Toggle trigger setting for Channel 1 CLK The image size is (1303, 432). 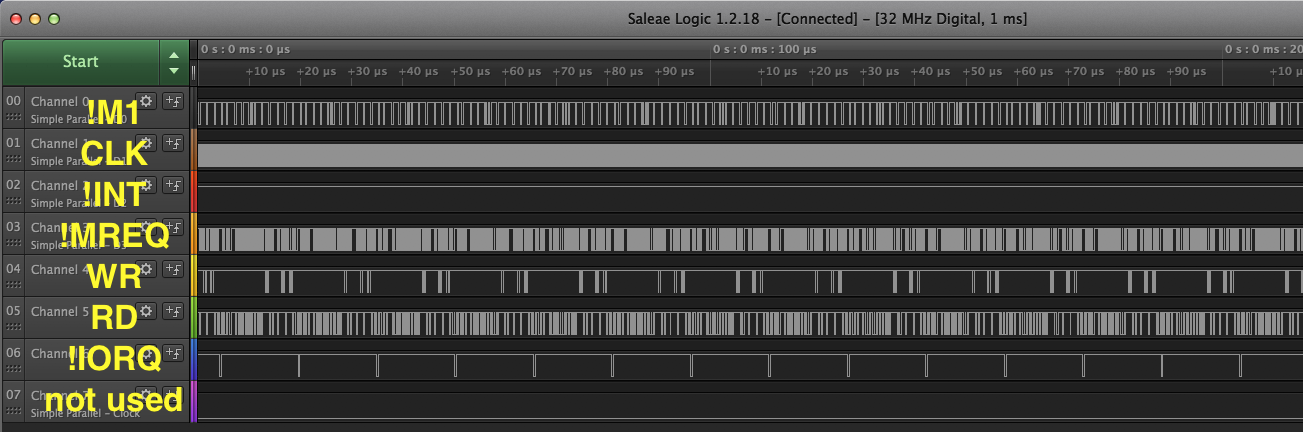pos(173,143)
